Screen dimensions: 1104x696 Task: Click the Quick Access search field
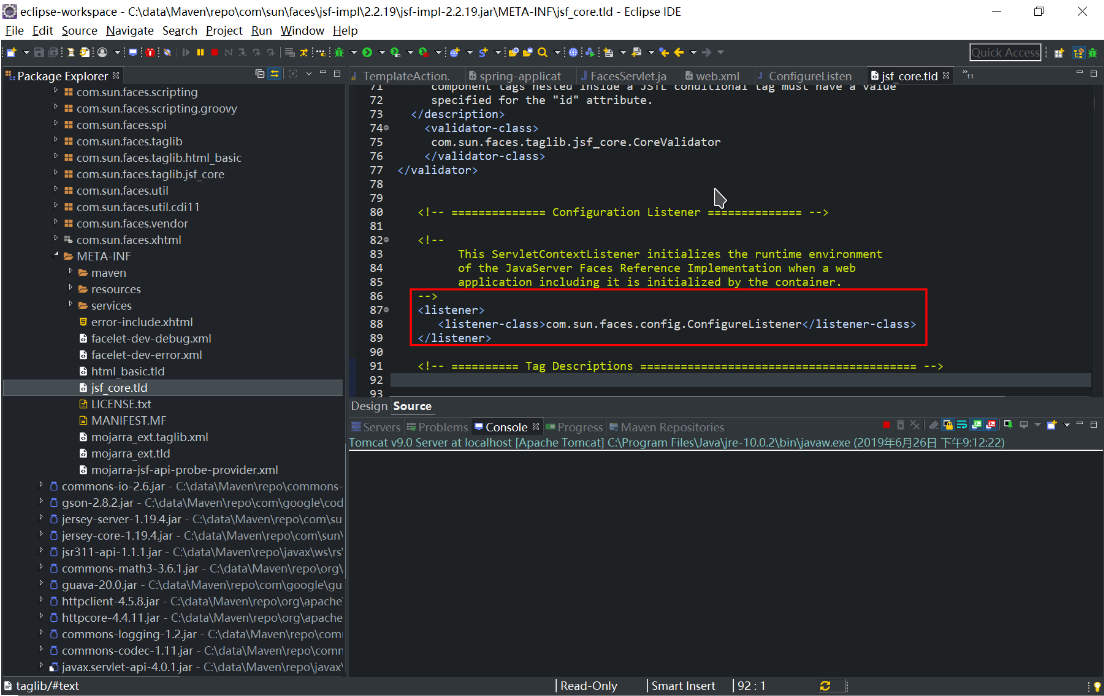(1004, 52)
